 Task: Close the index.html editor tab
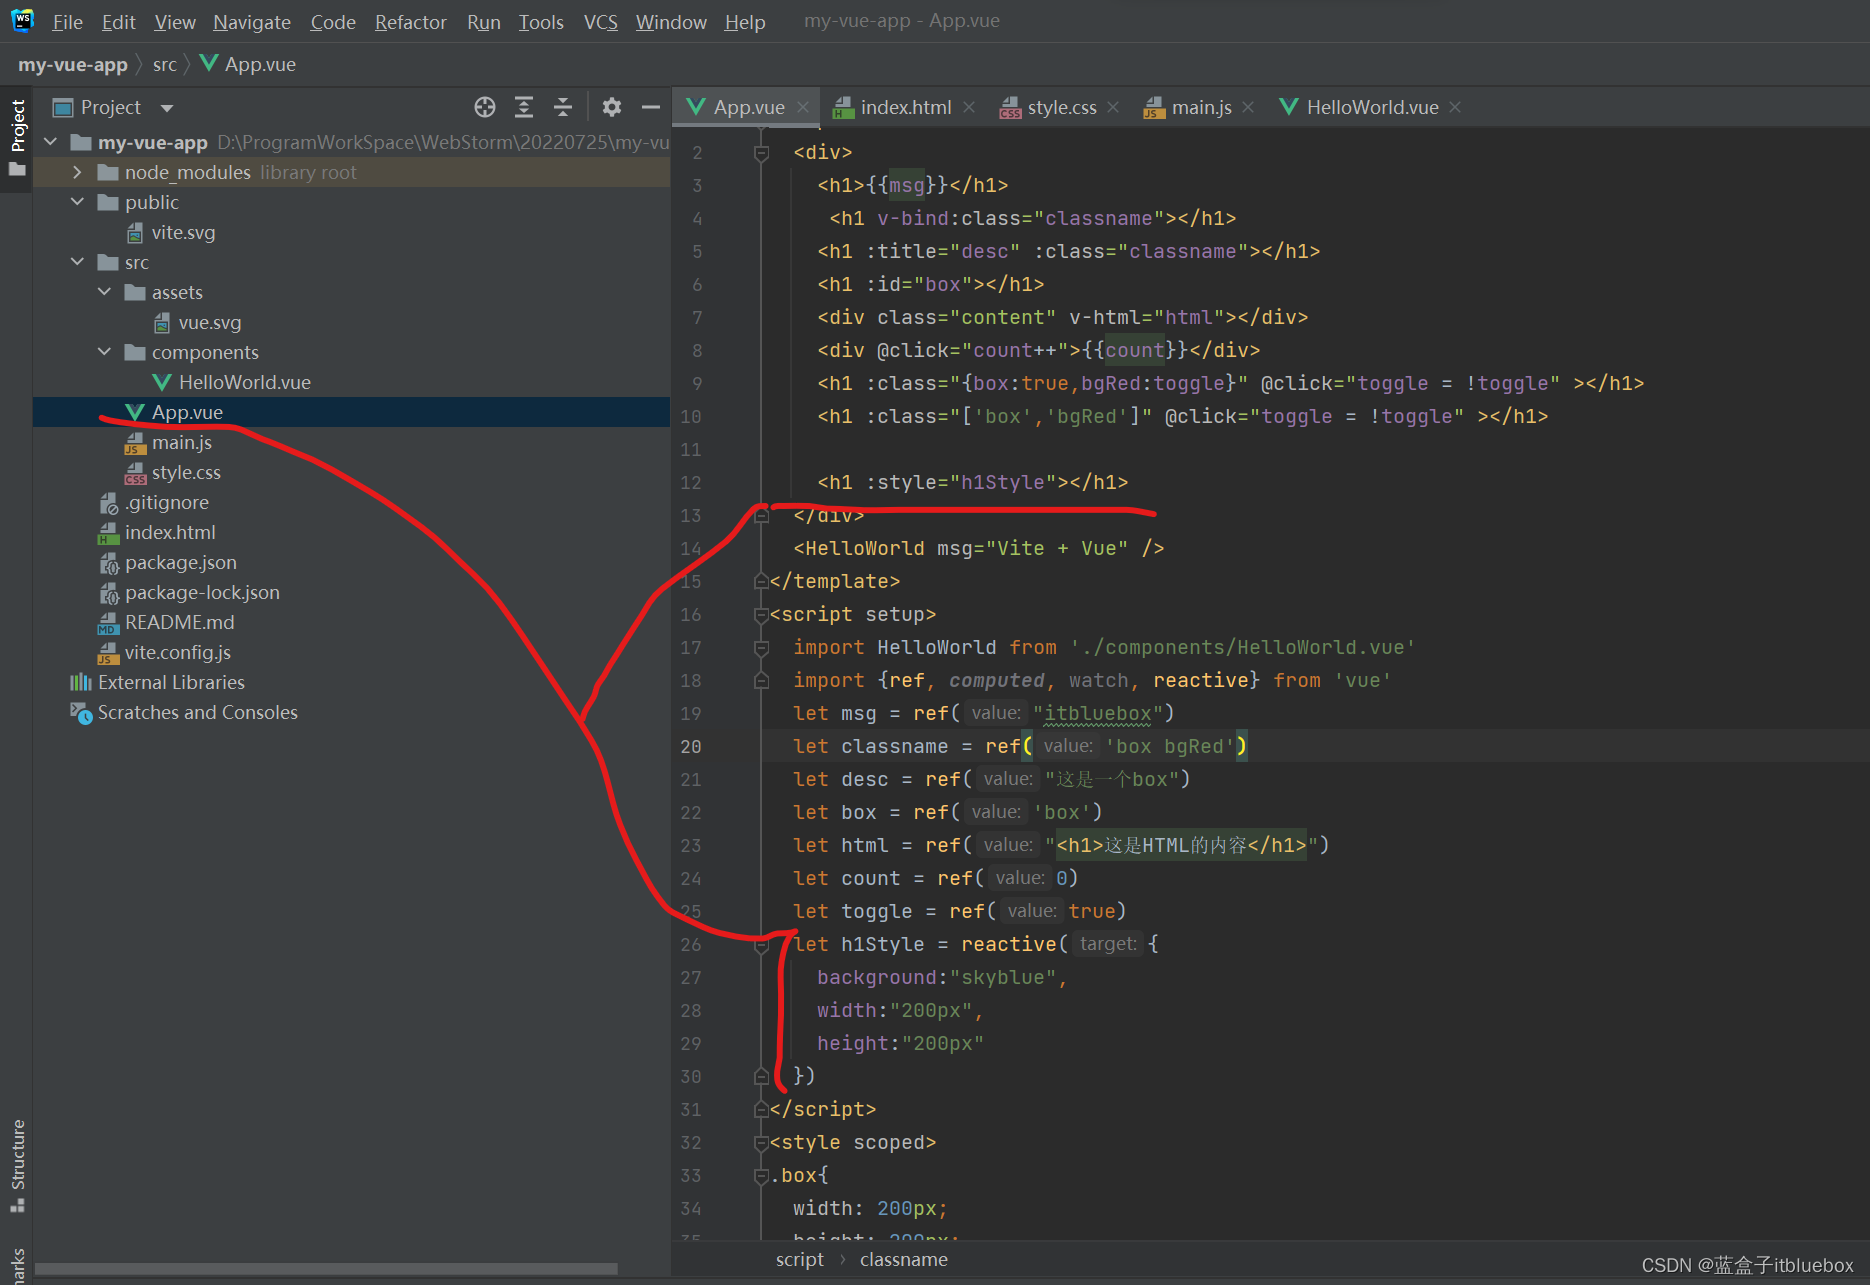(x=969, y=107)
